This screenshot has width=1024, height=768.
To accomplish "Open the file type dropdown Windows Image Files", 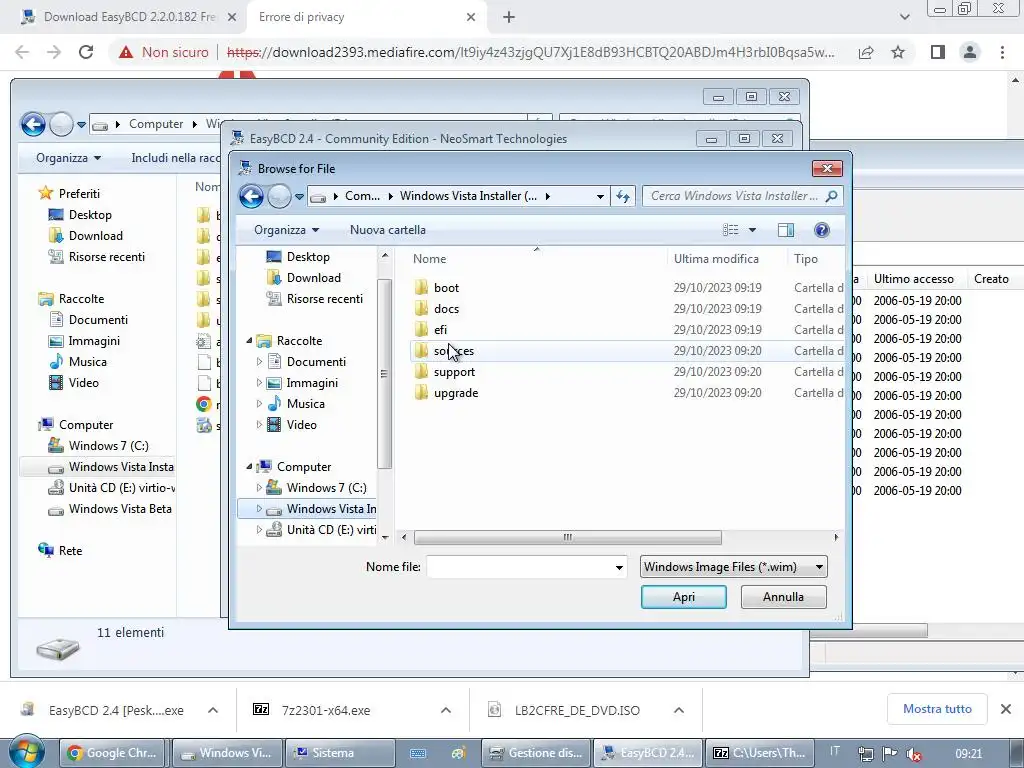I will tap(733, 567).
